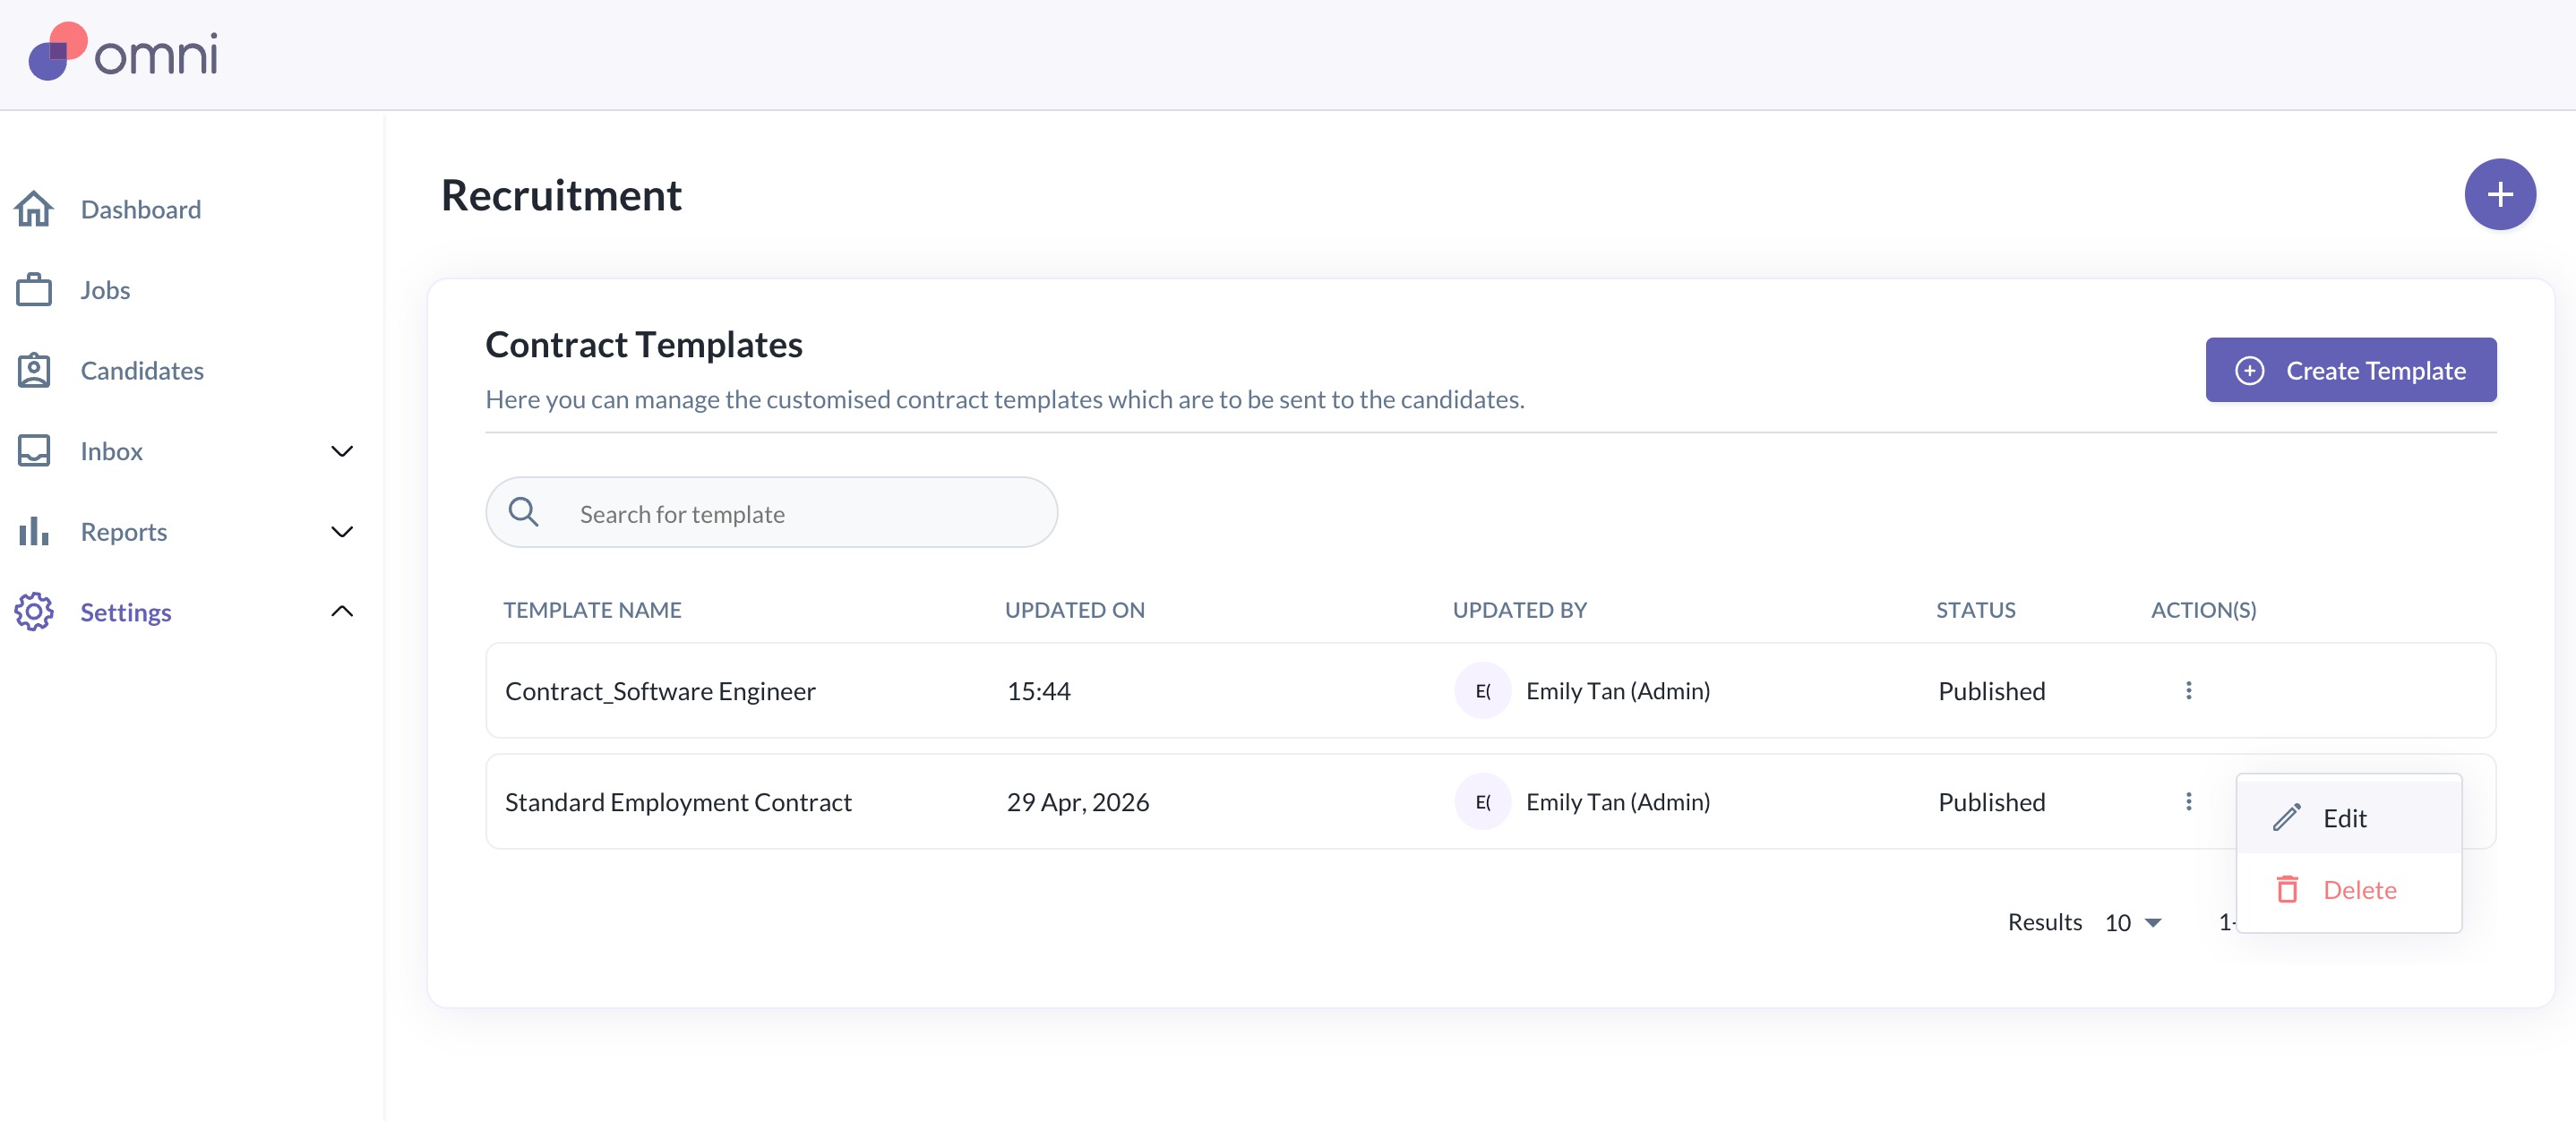This screenshot has height=1121, width=2576.
Task: Click the Create Template button
Action: coord(2350,370)
